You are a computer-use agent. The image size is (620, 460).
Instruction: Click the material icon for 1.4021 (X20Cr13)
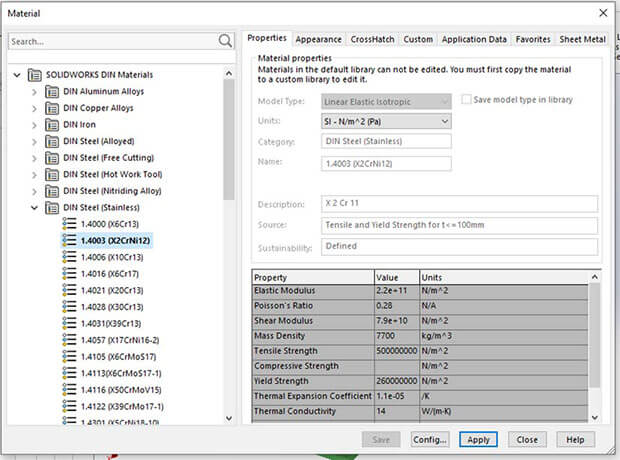coord(69,290)
